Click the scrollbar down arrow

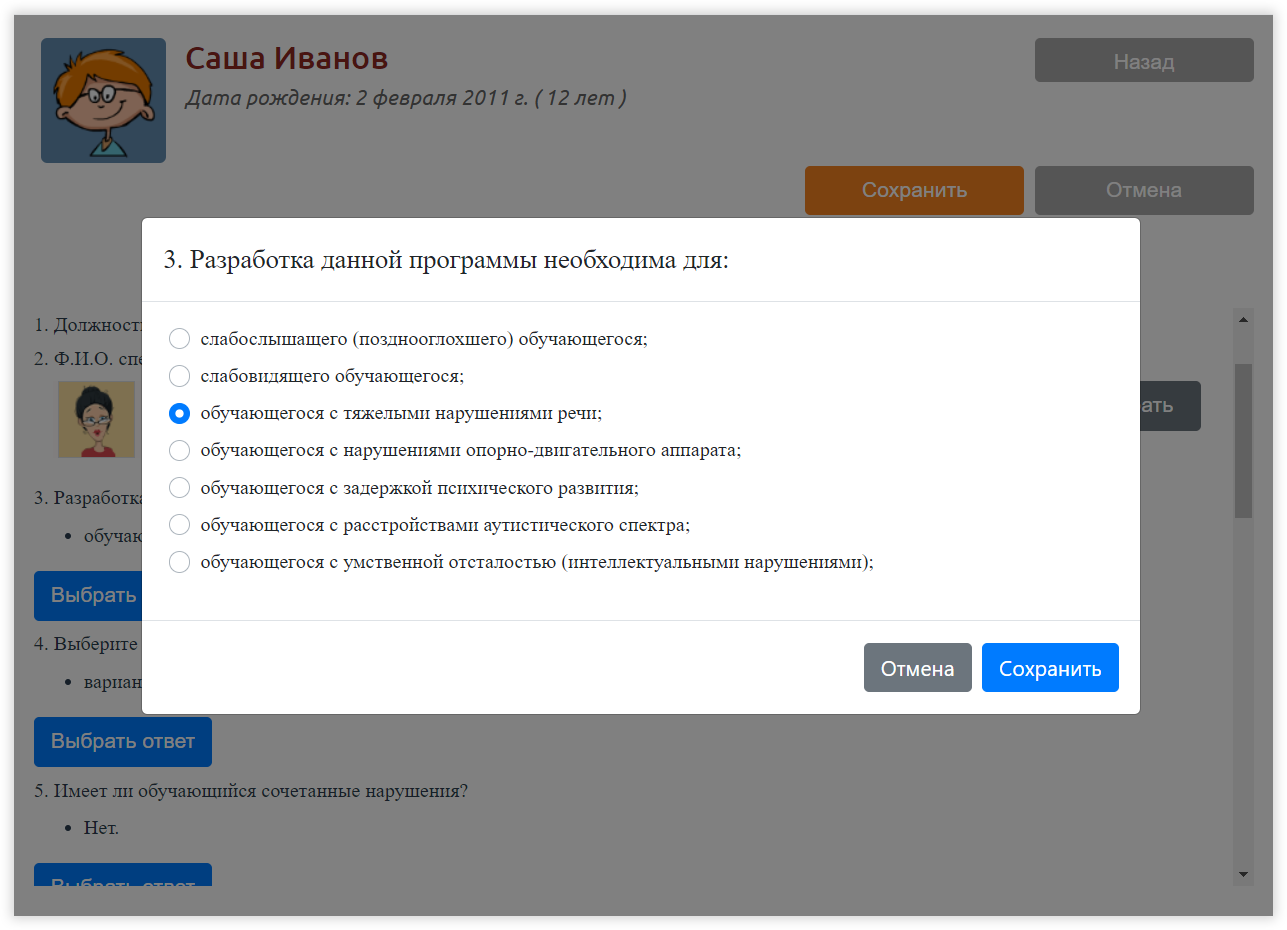pyautogui.click(x=1243, y=874)
